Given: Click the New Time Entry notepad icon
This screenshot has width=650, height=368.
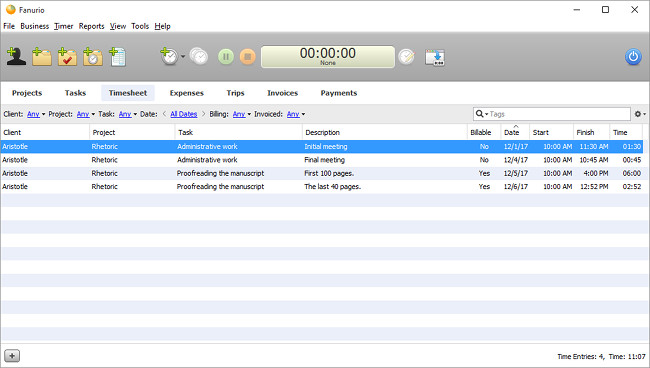Looking at the screenshot, I should (118, 56).
